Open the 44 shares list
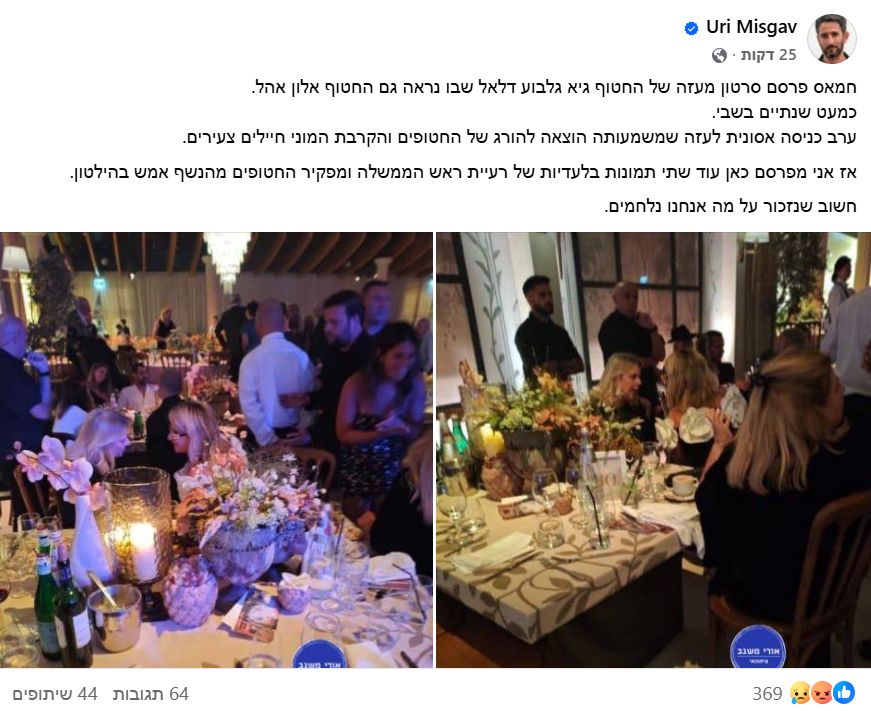871x711 pixels. point(55,694)
